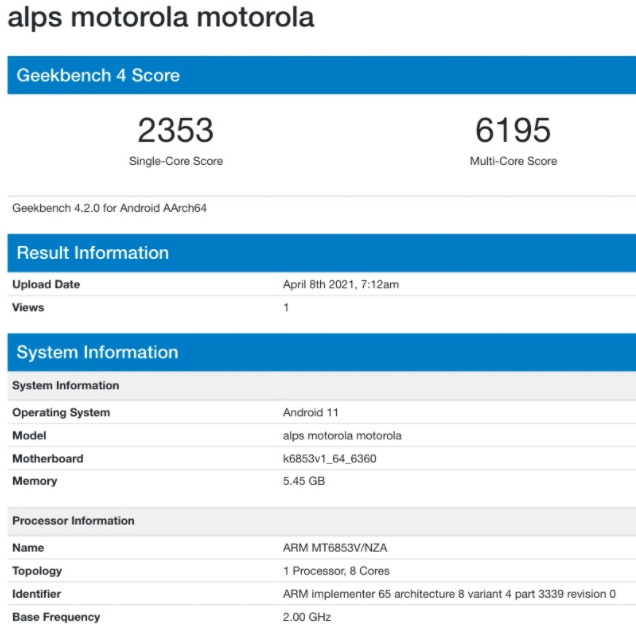This screenshot has height=627, width=636.
Task: Click the 'Topology' label
Action: (x=37, y=571)
